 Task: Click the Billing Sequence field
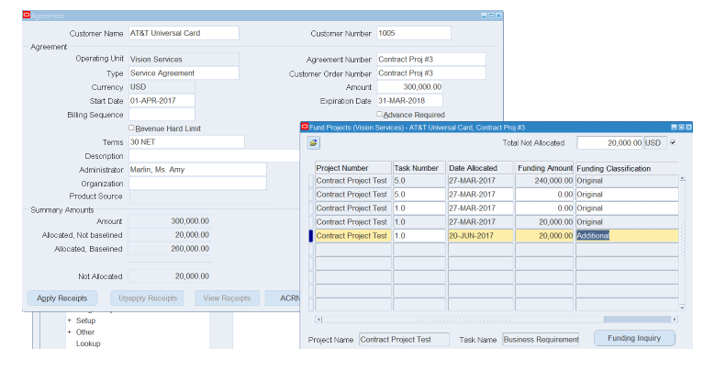(162, 114)
